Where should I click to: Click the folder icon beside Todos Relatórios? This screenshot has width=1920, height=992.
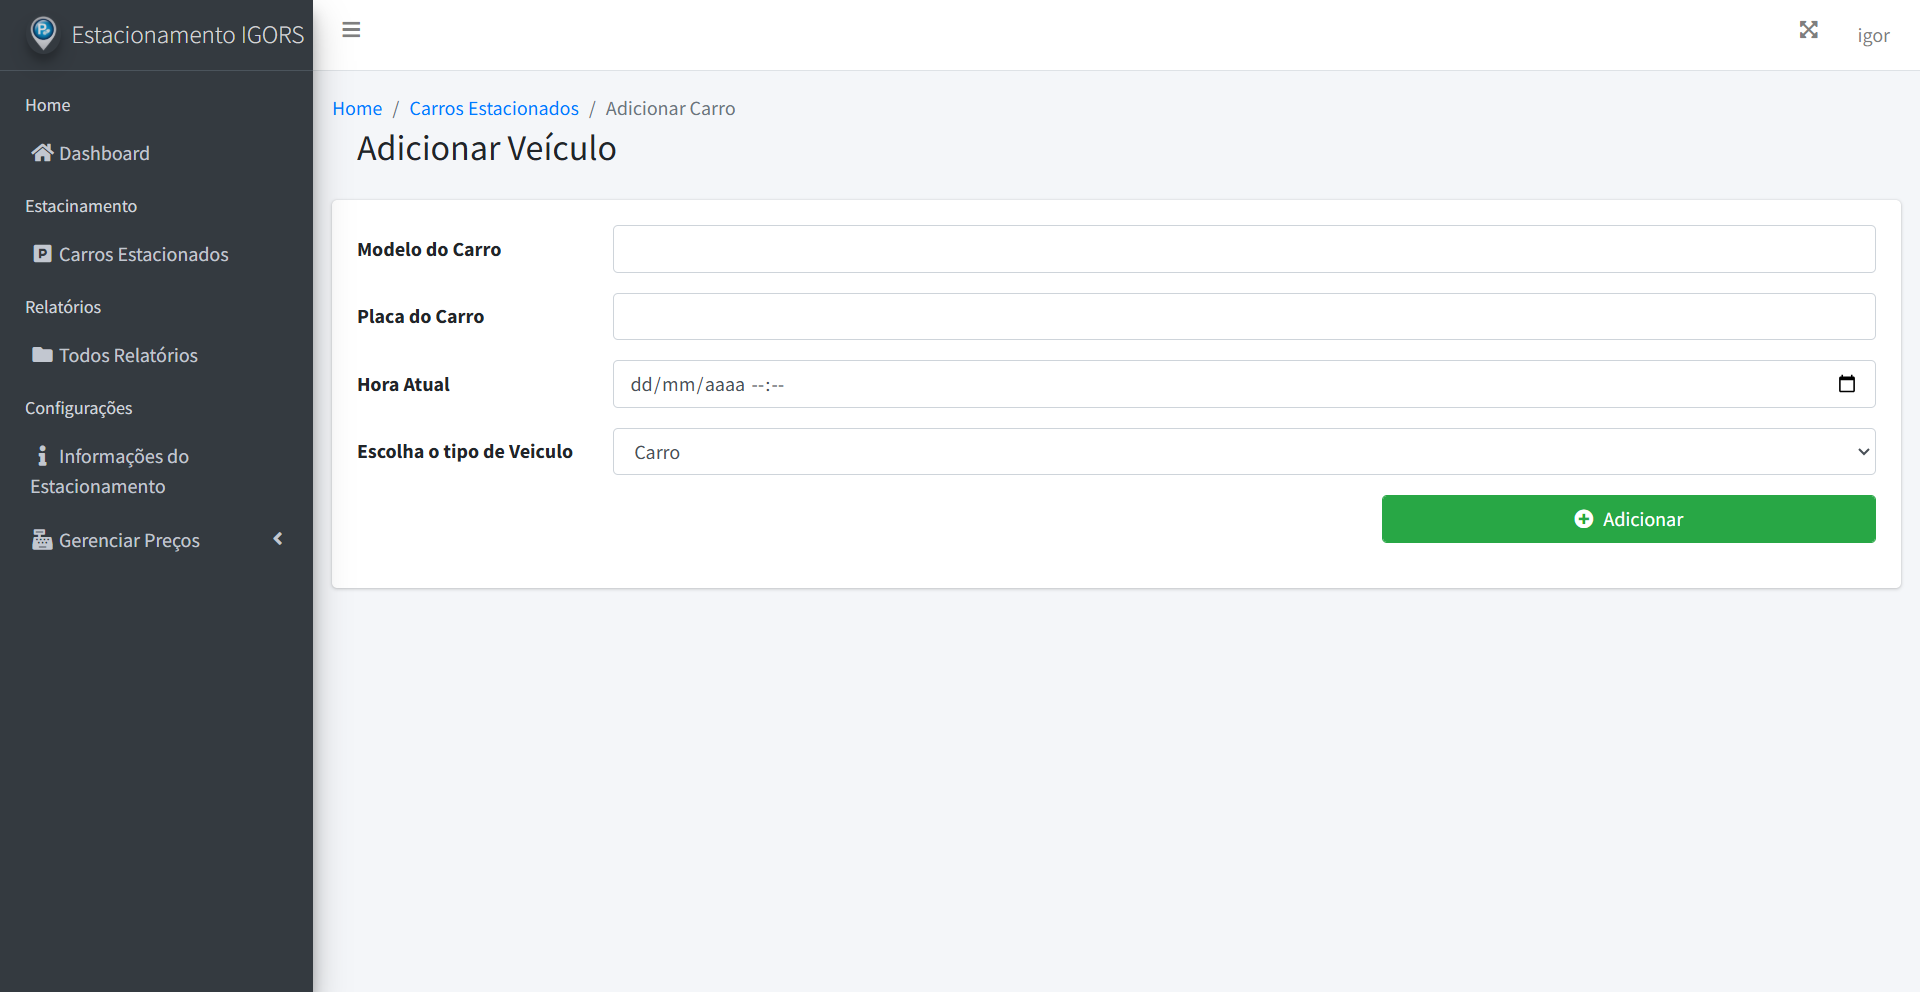coord(42,355)
